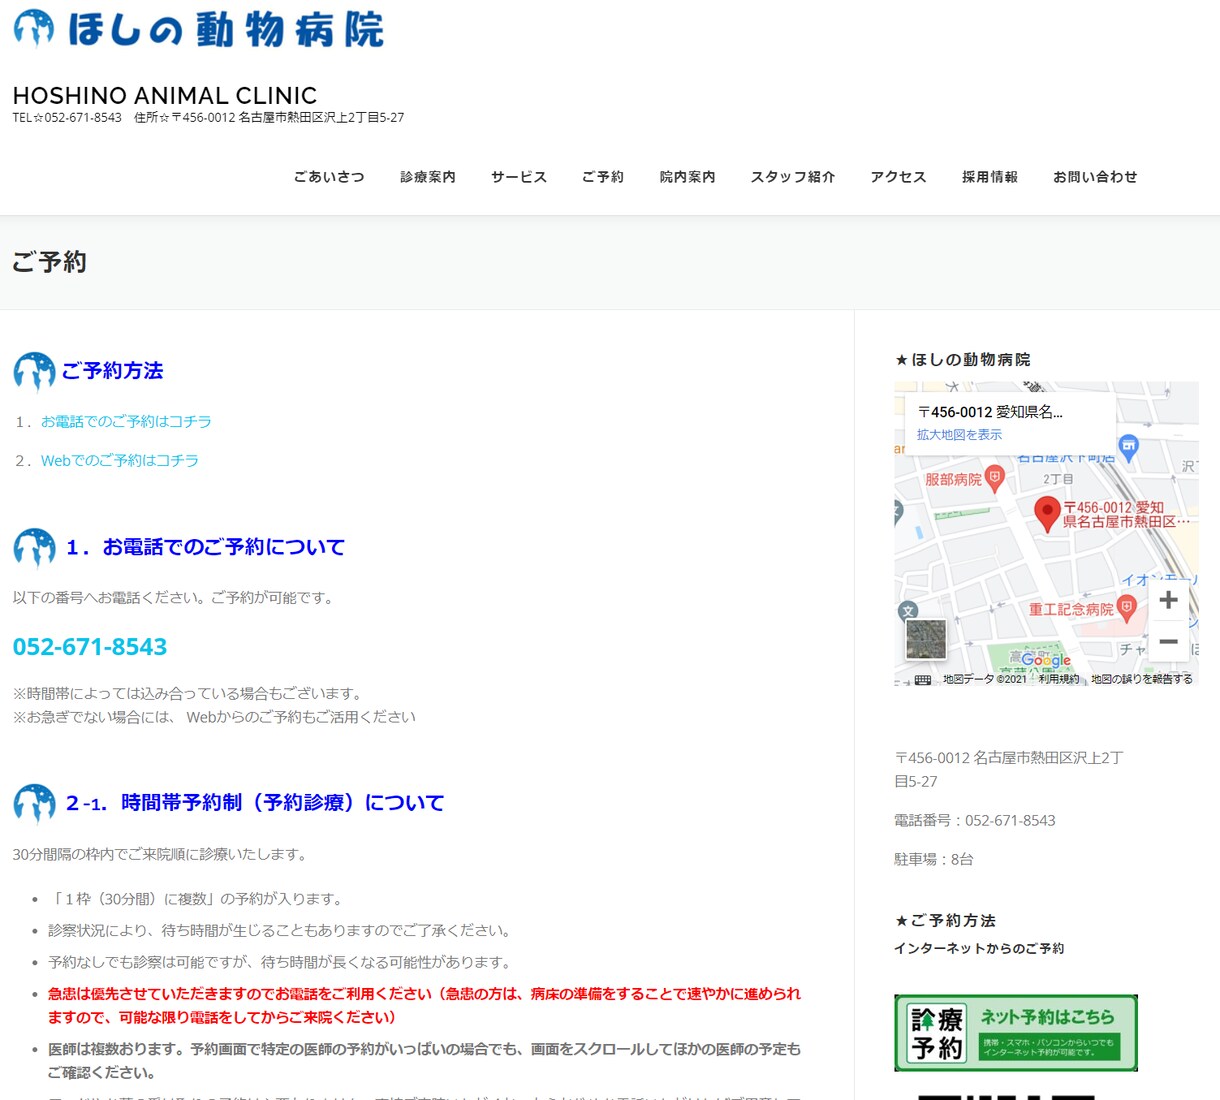Screen dimensions: 1220x1100
Task: Click the ★ご予約方法 sidebar heading
Action: tap(945, 920)
